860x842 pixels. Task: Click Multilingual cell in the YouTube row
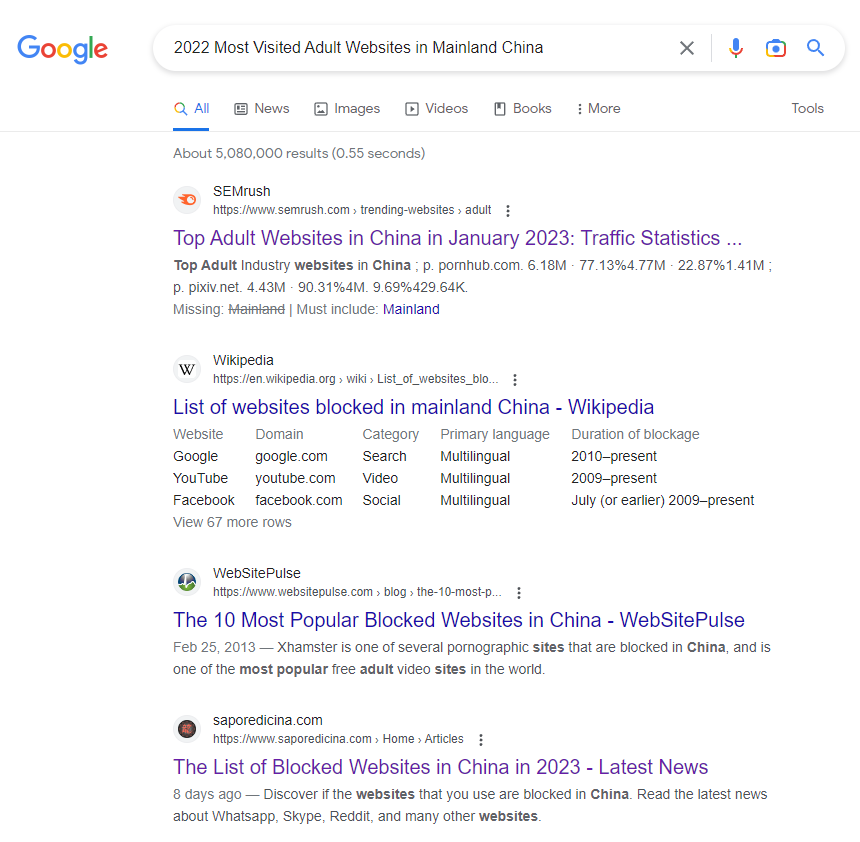pos(475,478)
